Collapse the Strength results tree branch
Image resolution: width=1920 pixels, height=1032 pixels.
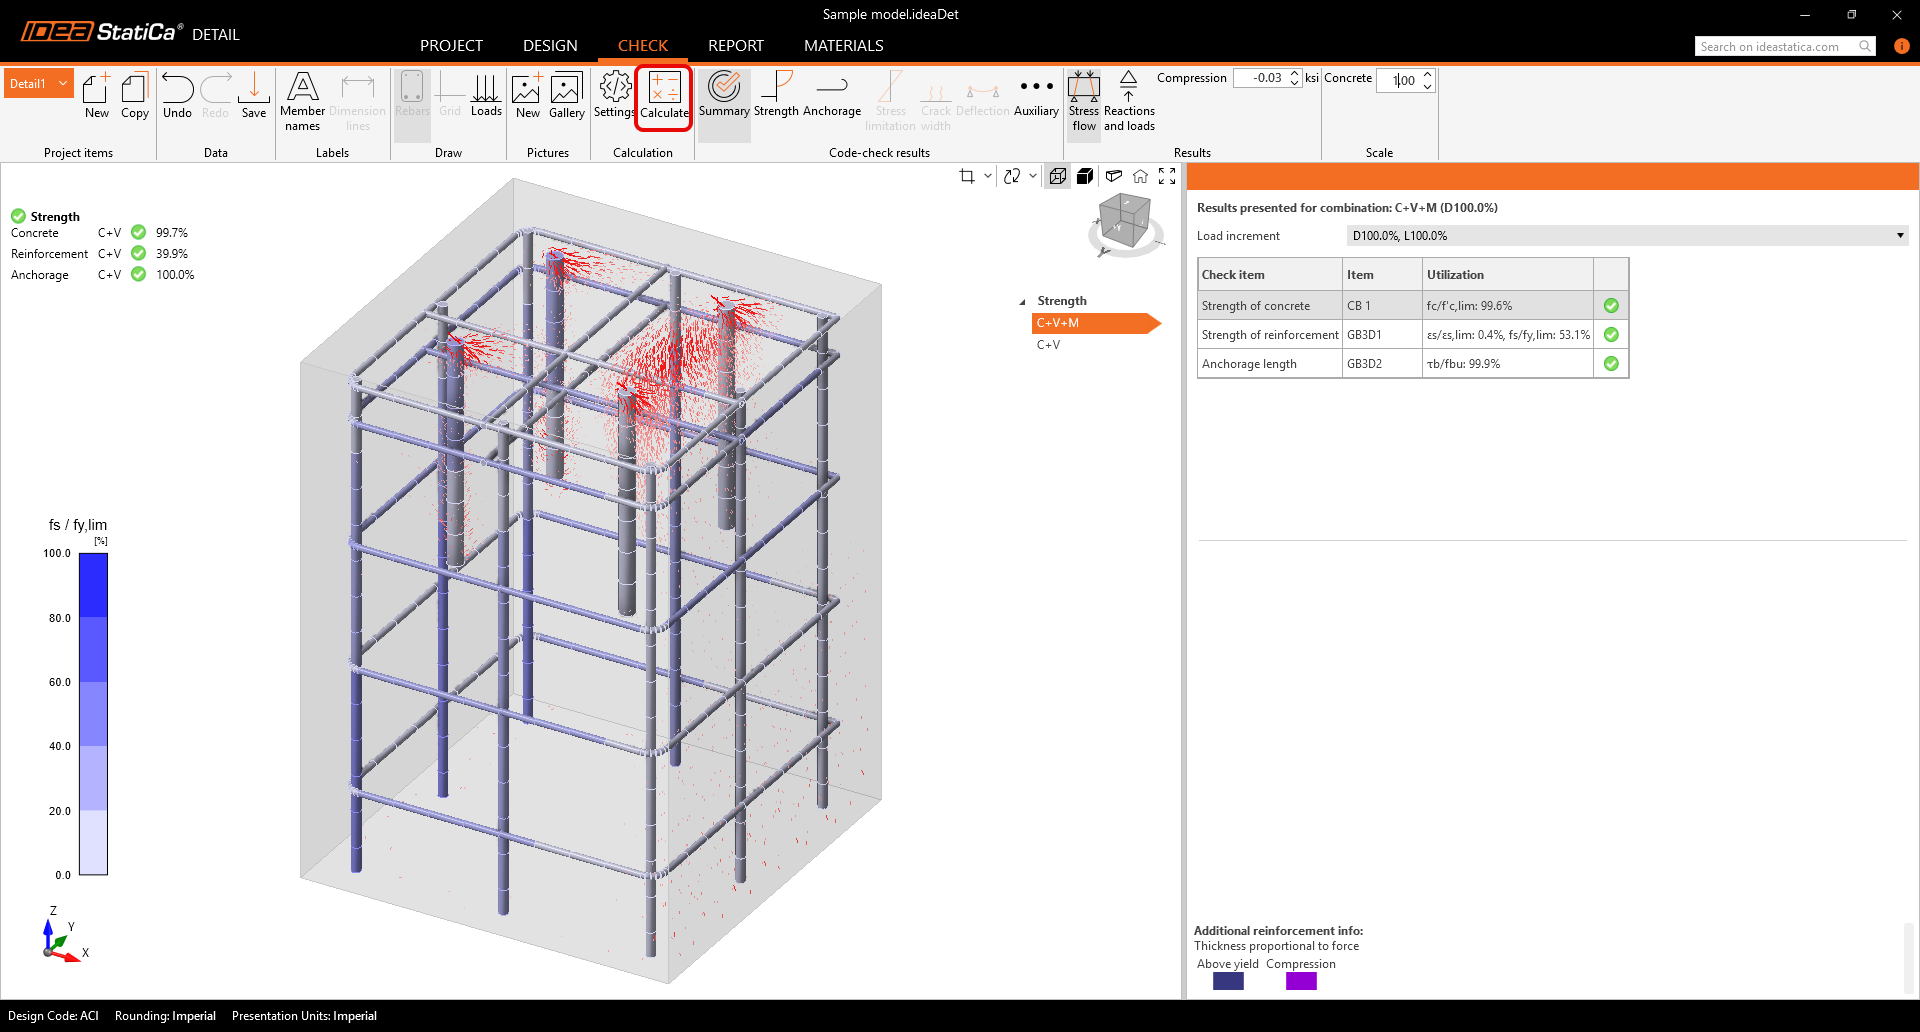[x=1022, y=300]
